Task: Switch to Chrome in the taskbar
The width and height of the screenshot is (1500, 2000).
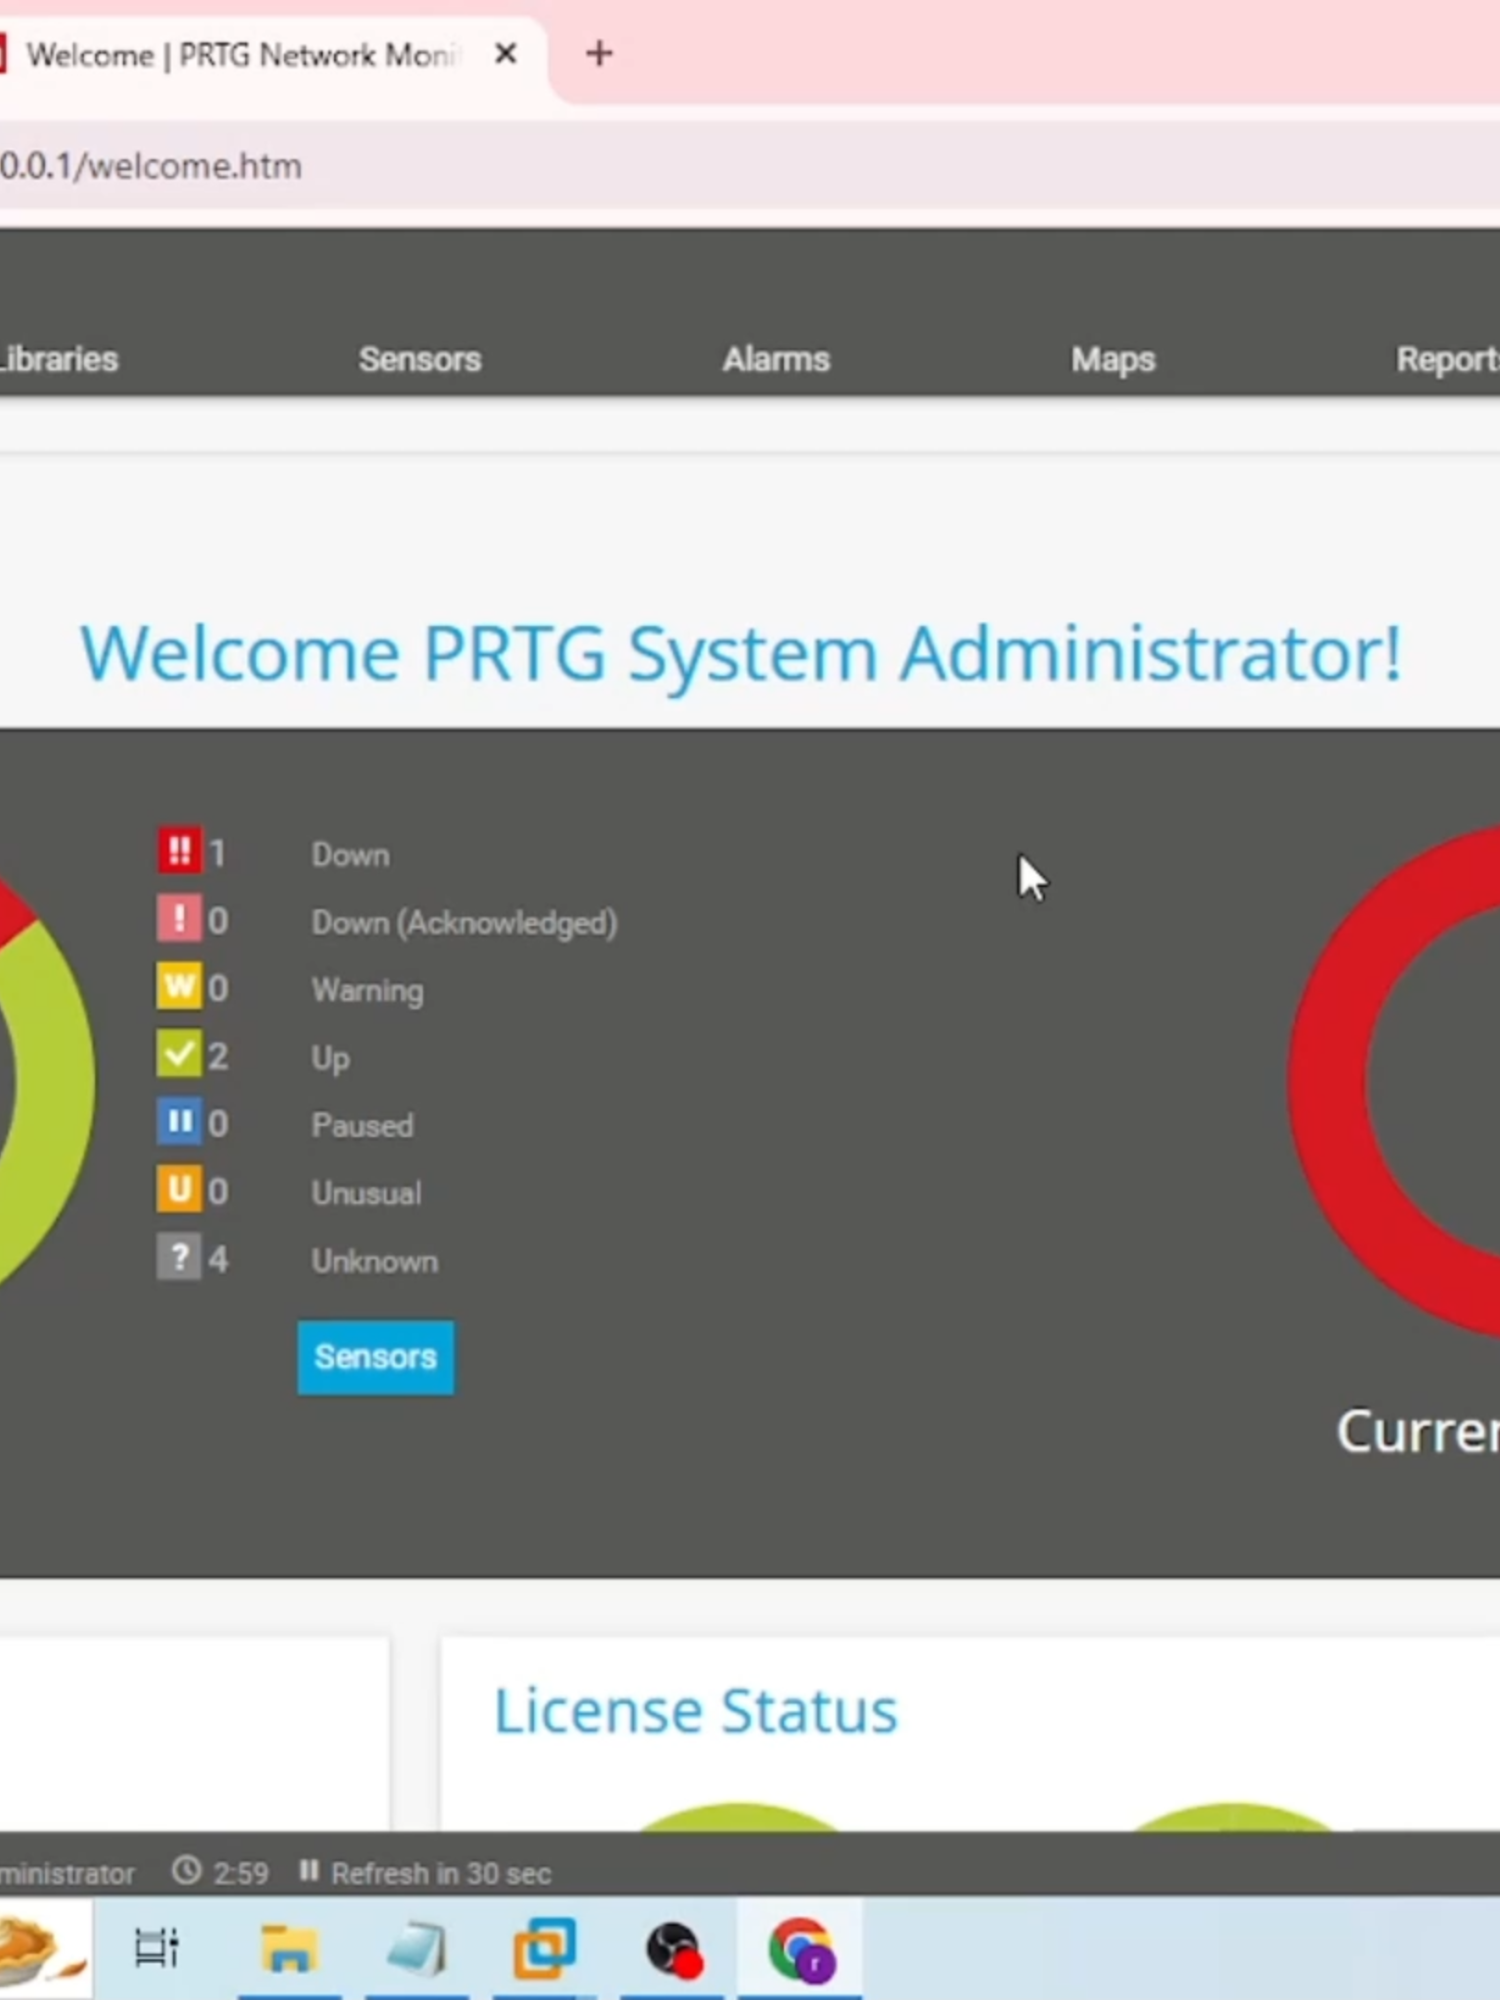Action: (x=801, y=1950)
